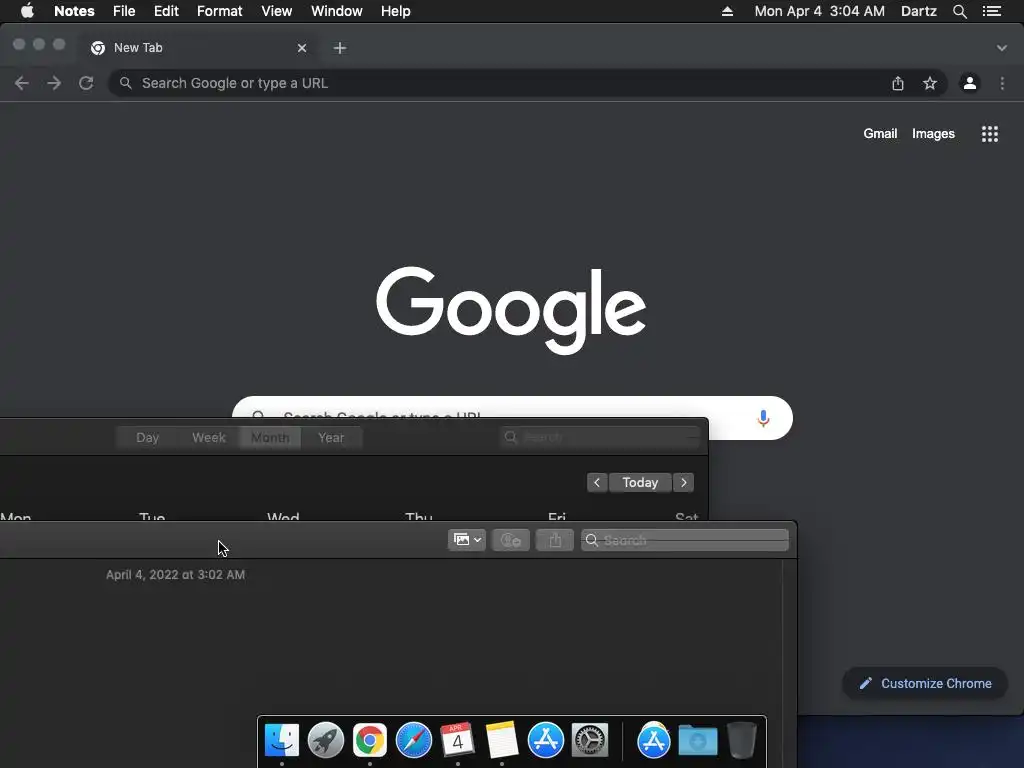
Task: Go back in Chrome
Action: (22, 83)
